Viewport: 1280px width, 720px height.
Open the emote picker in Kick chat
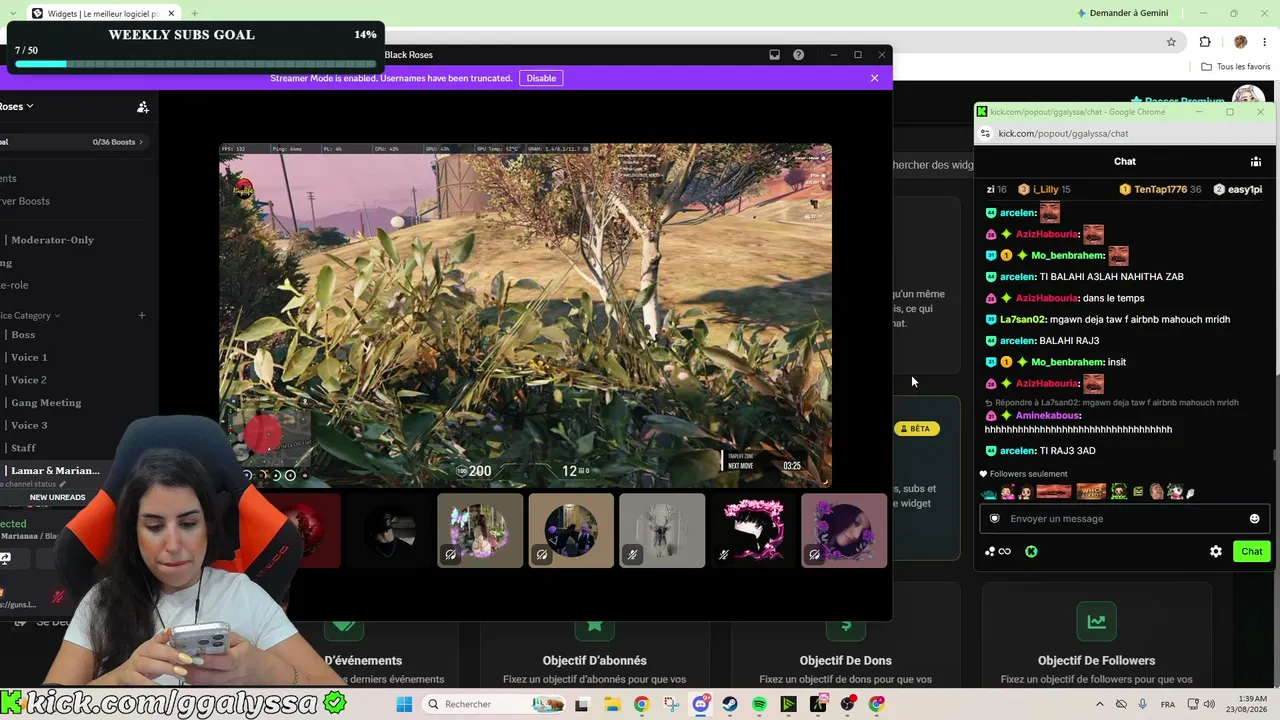tap(1254, 518)
